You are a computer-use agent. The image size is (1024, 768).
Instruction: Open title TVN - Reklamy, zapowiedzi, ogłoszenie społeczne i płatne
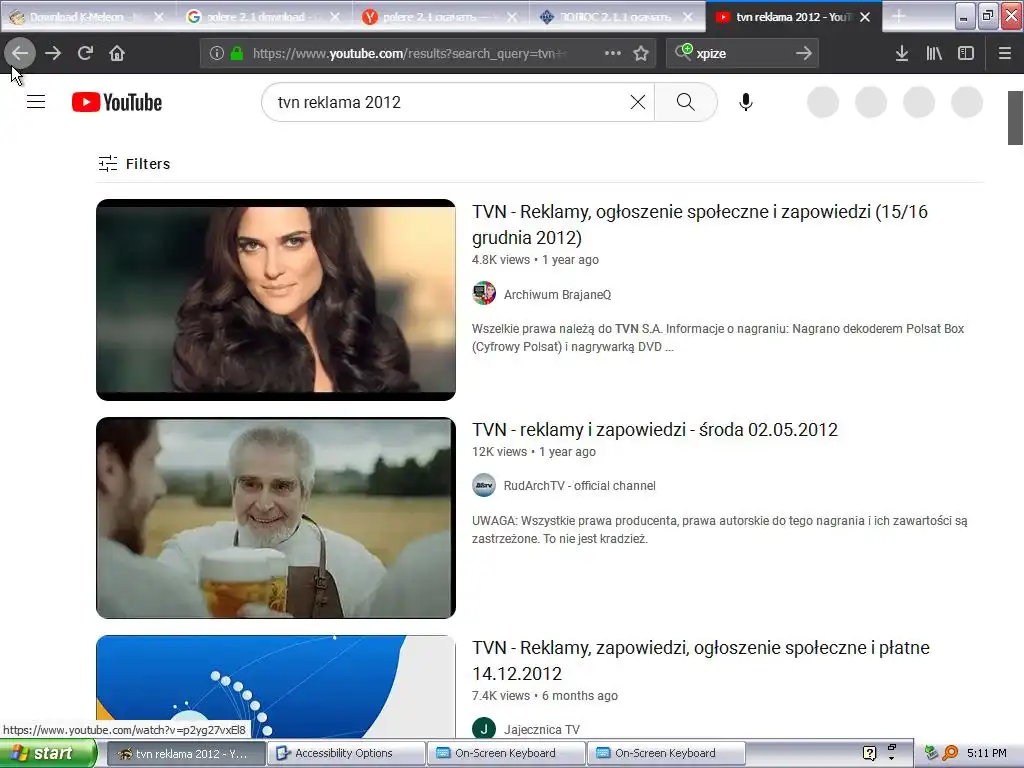point(701,660)
